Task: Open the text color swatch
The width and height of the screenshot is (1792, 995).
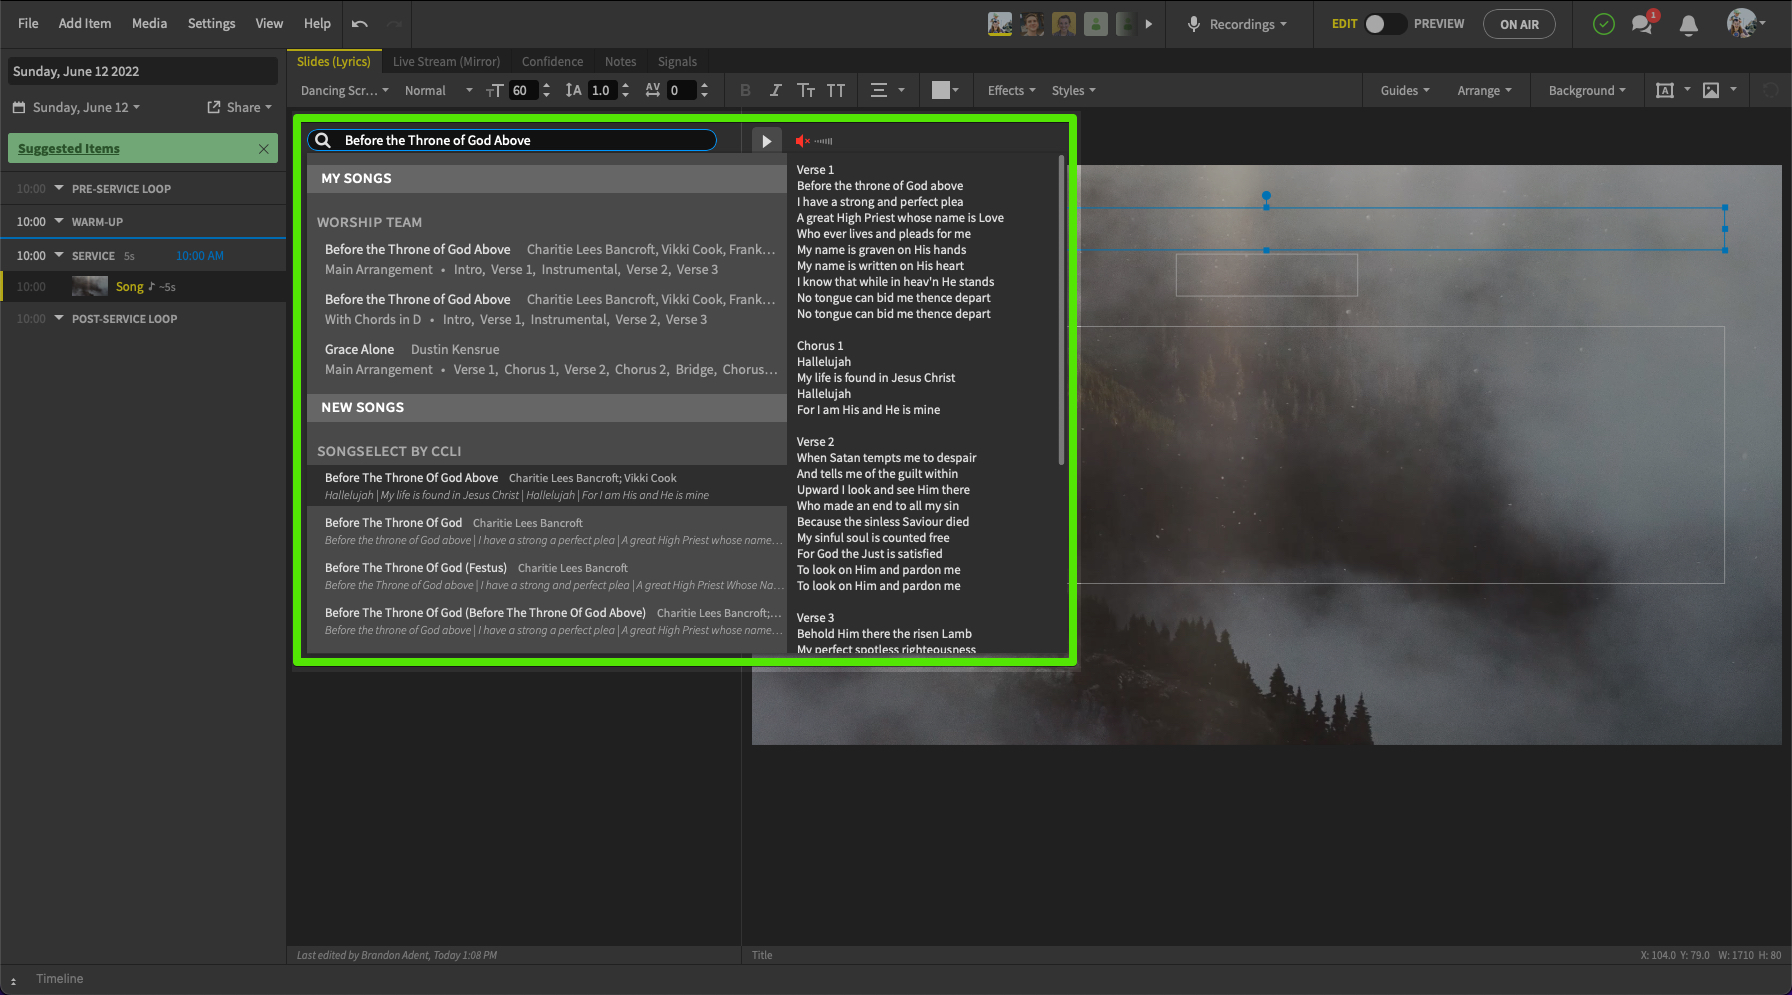Action: coord(945,90)
